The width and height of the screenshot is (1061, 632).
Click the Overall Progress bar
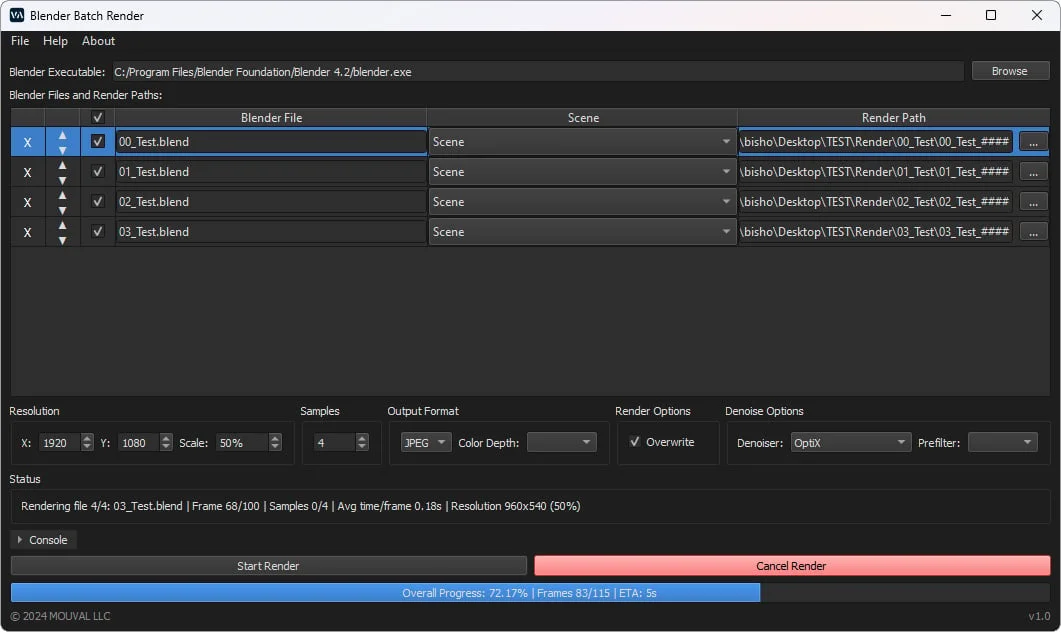[x=529, y=593]
